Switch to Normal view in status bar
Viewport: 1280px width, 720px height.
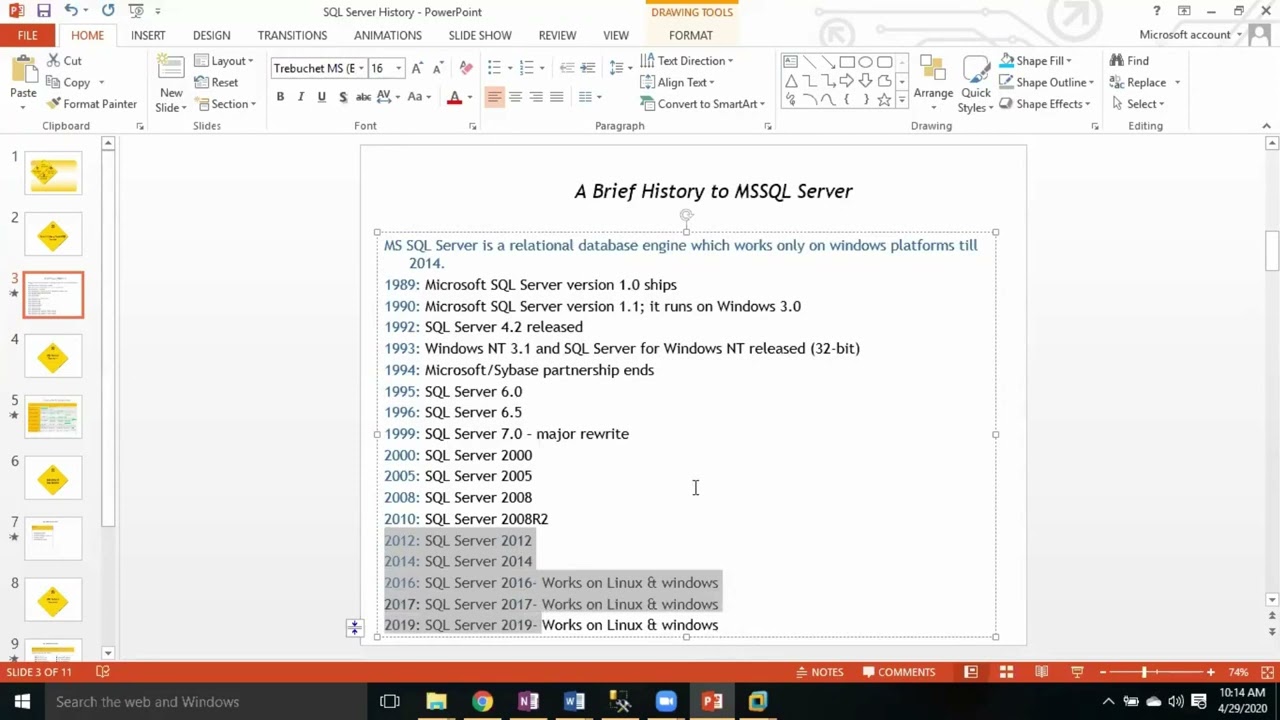pos(971,672)
